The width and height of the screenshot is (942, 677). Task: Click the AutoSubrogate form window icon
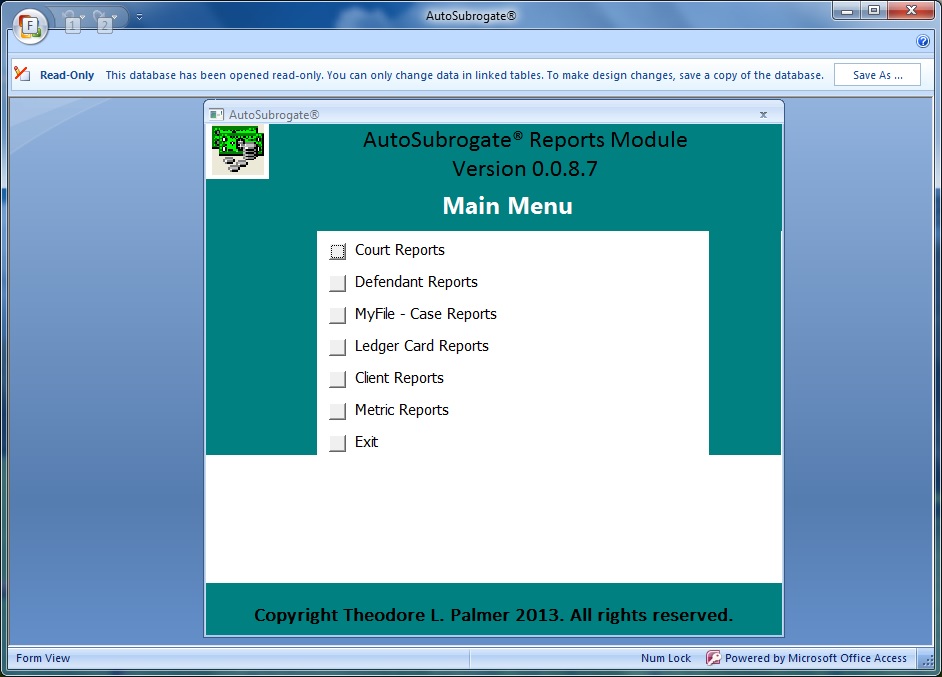[x=216, y=114]
